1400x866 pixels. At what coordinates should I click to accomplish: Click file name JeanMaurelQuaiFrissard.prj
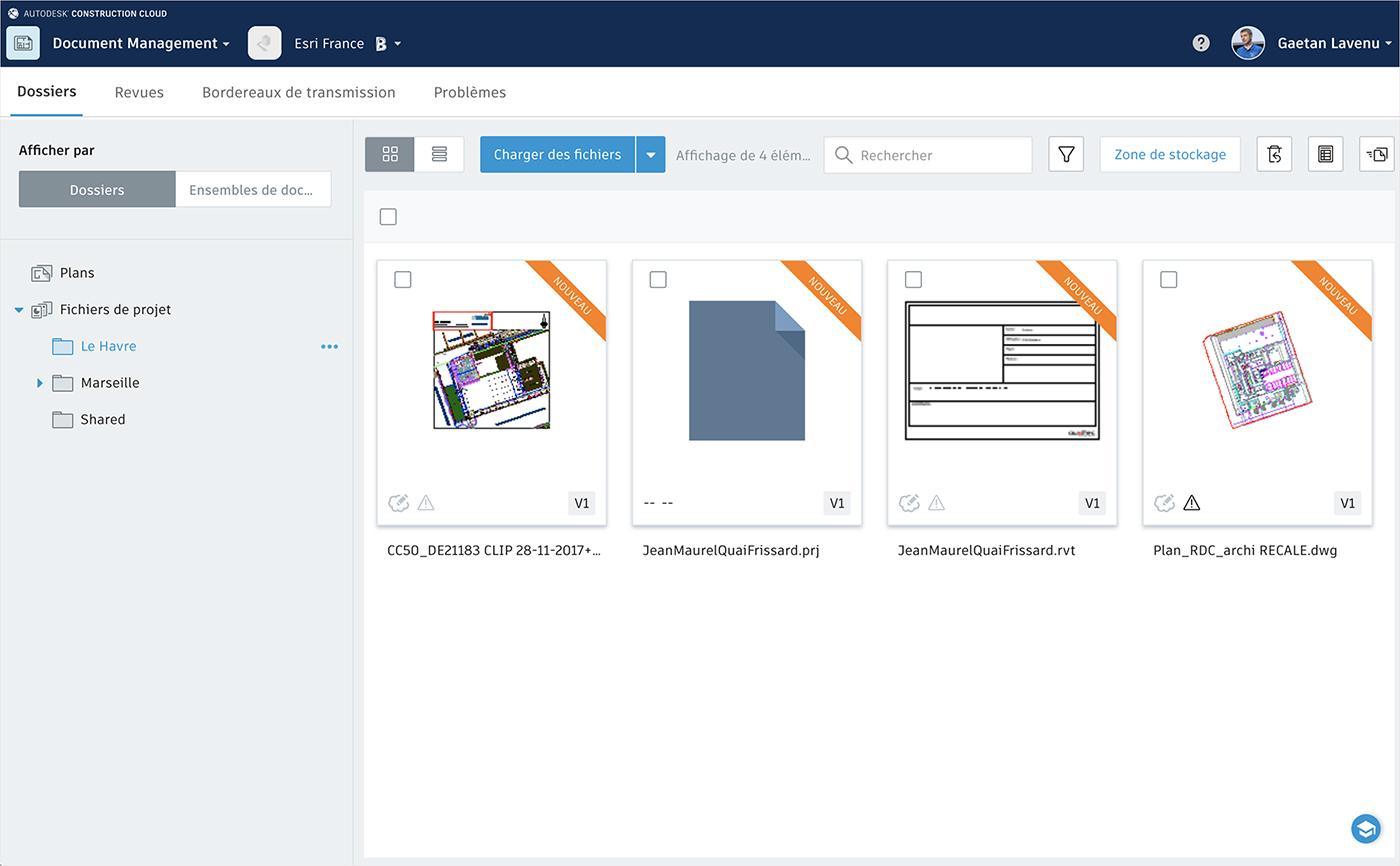click(x=731, y=550)
